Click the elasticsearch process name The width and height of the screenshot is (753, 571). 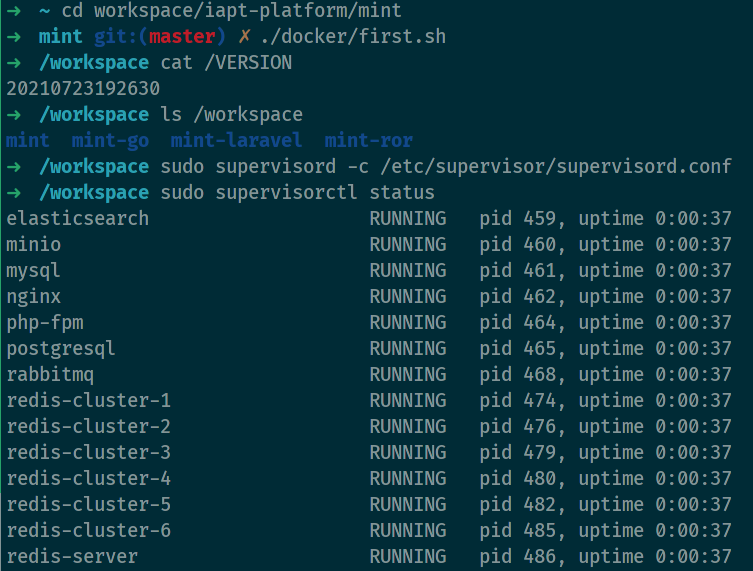pos(77,219)
